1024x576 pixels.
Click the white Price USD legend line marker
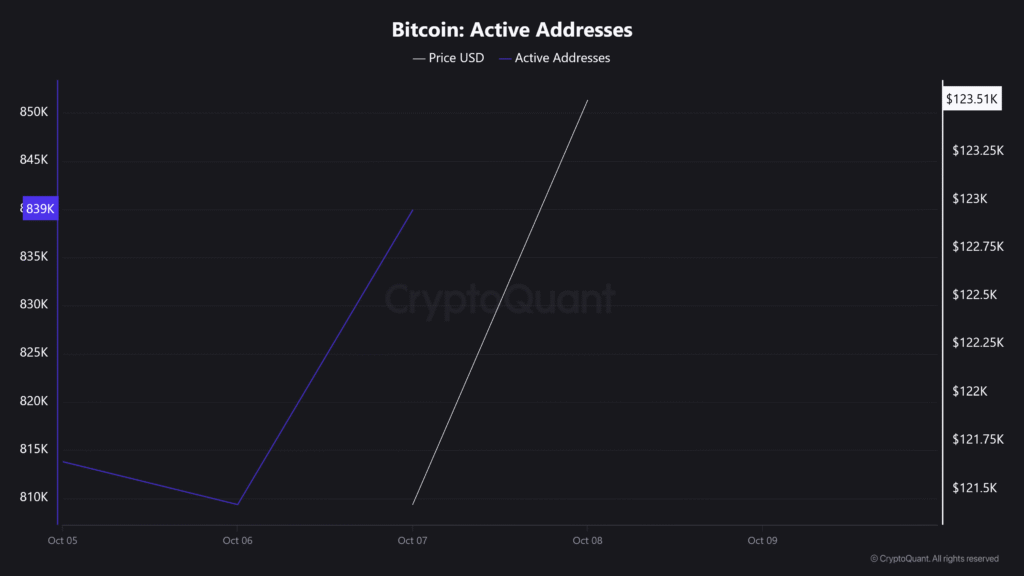(419, 58)
